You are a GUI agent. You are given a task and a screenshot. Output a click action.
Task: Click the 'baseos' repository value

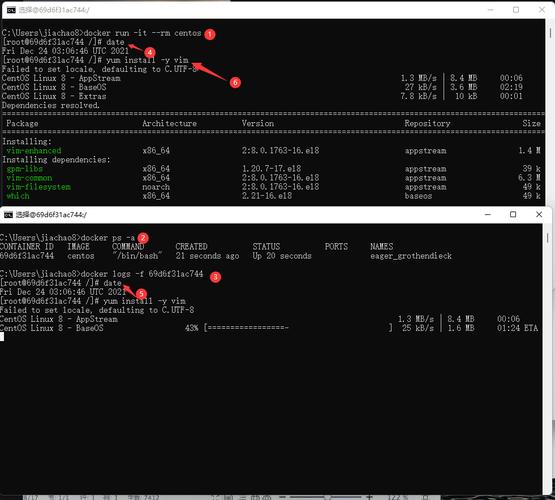[418, 196]
